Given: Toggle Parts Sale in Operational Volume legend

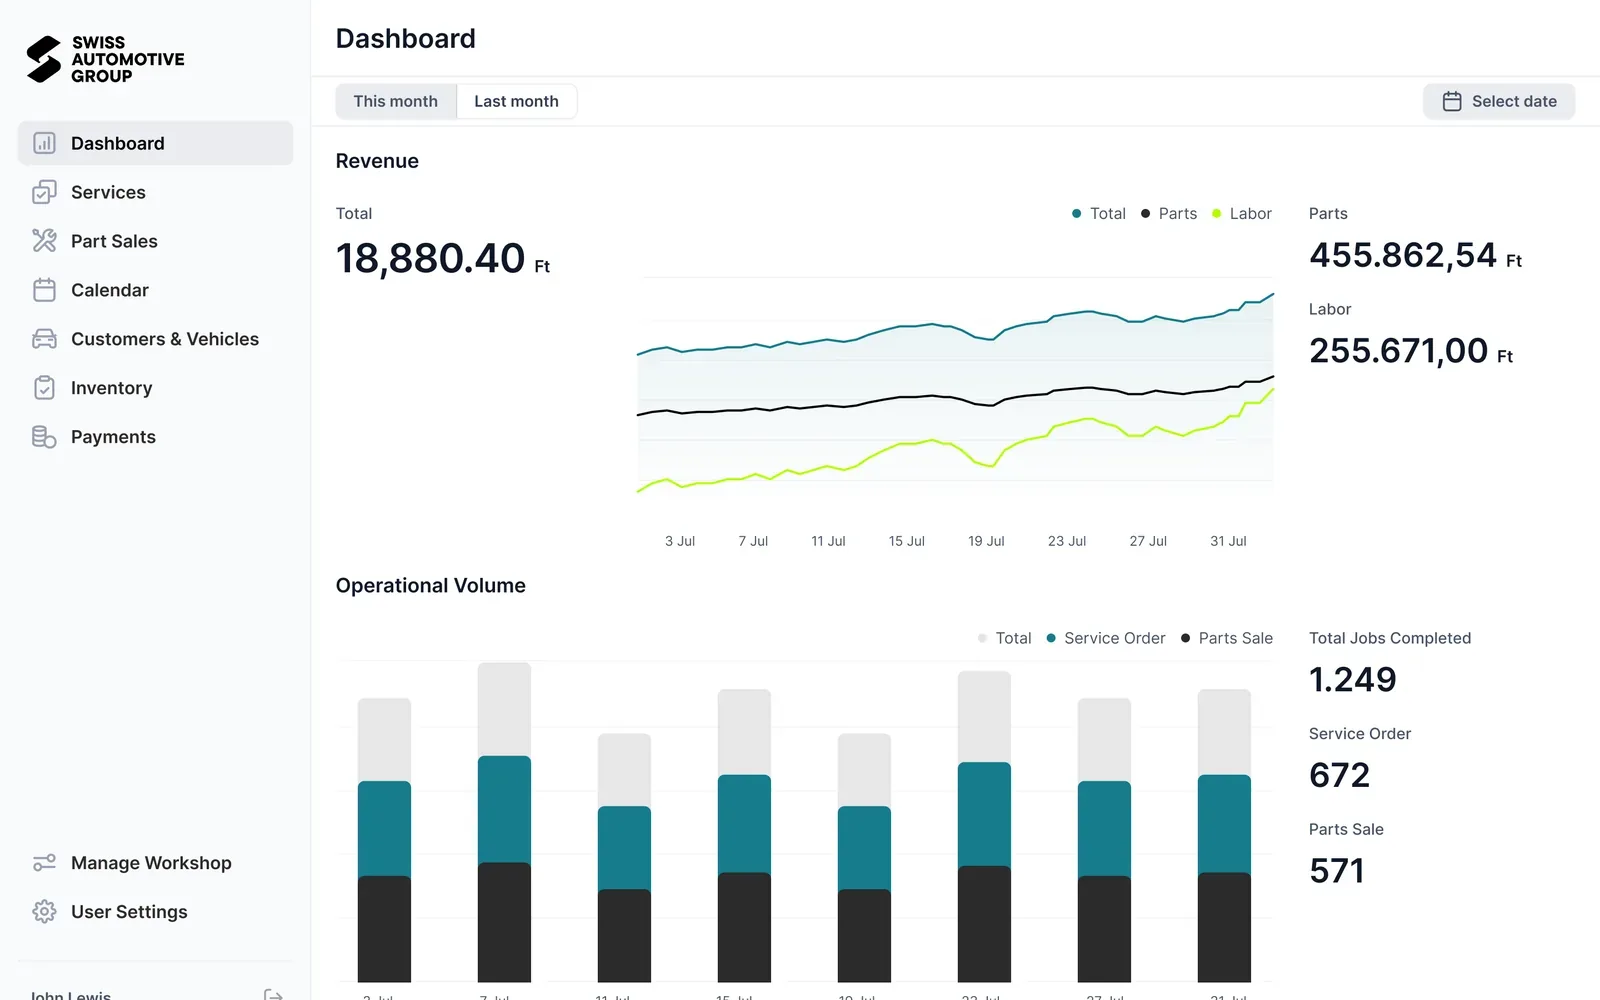Looking at the screenshot, I should tap(1226, 638).
